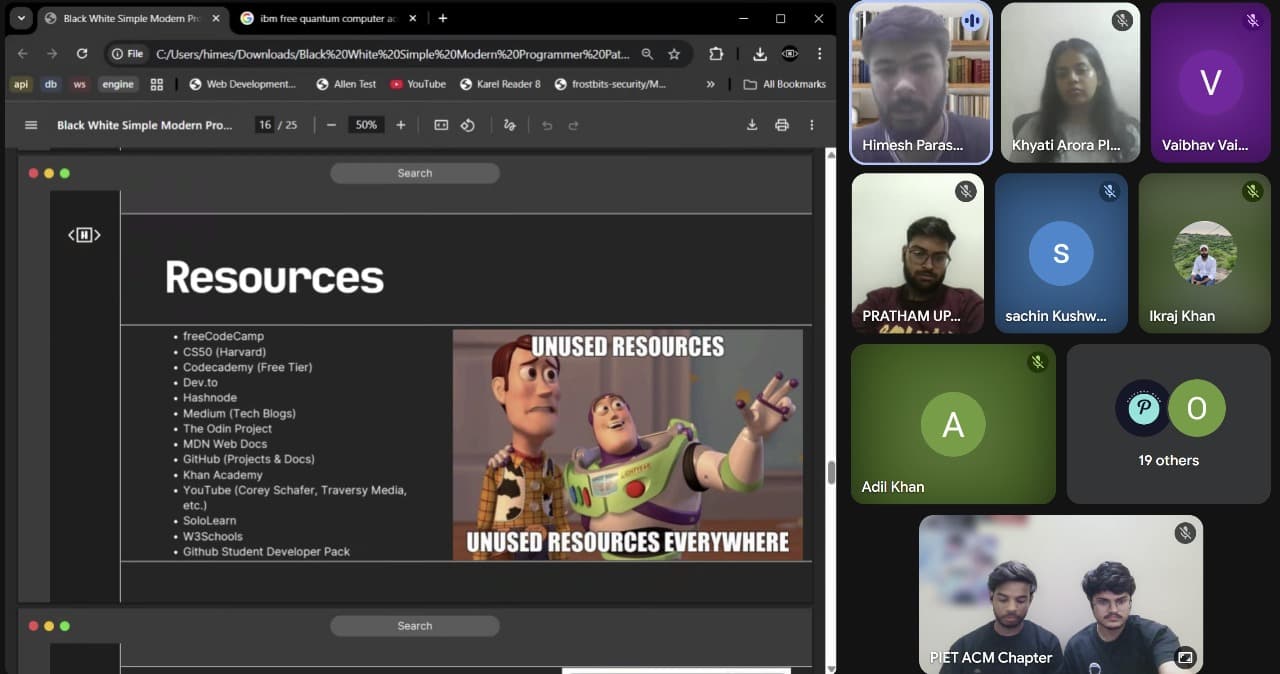Image resolution: width=1280 pixels, height=674 pixels.
Task: Zoom in with the PDF plus button
Action: 401,125
